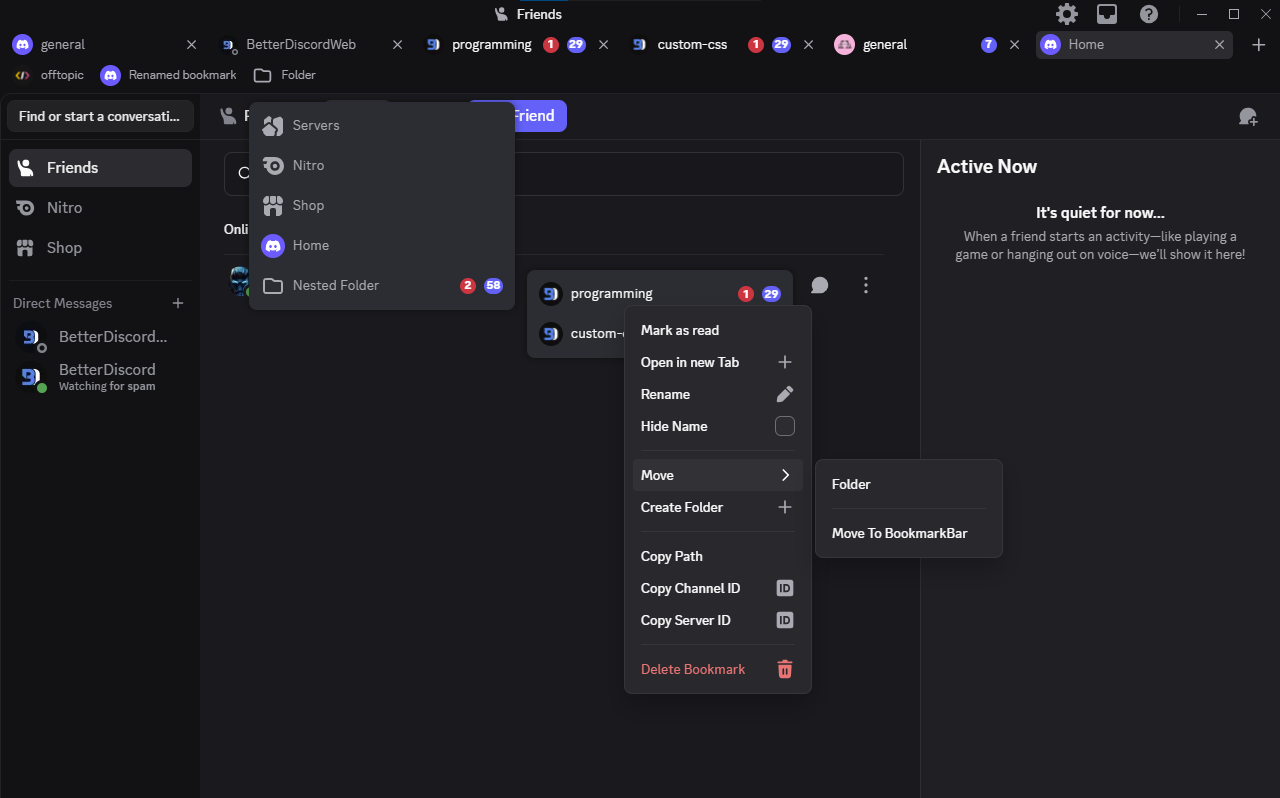Click the new group DM icon

pos(1248,117)
